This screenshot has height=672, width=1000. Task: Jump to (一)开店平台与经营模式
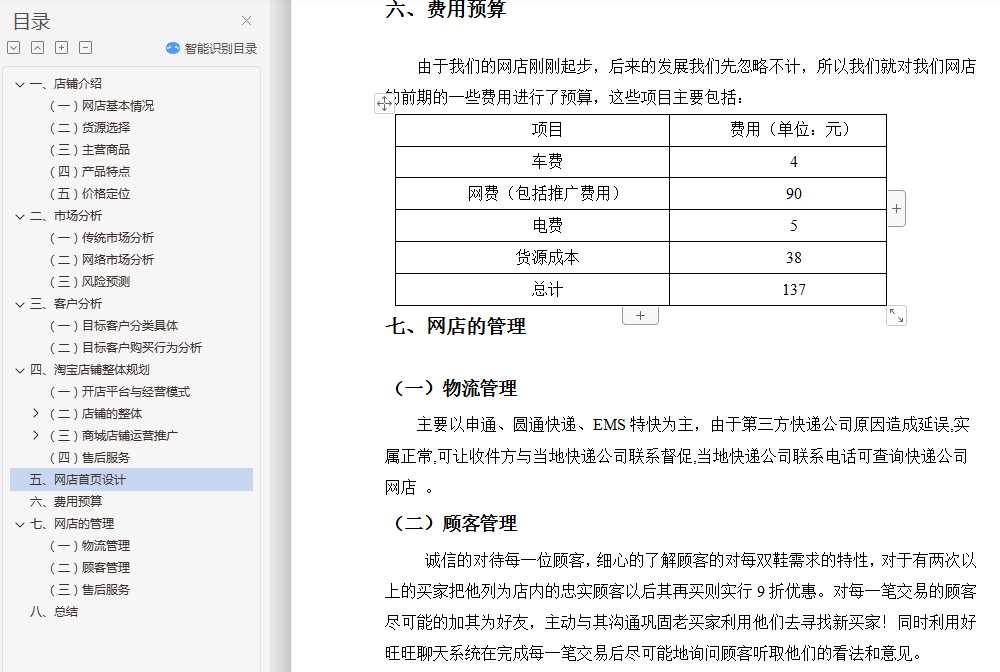(x=120, y=391)
